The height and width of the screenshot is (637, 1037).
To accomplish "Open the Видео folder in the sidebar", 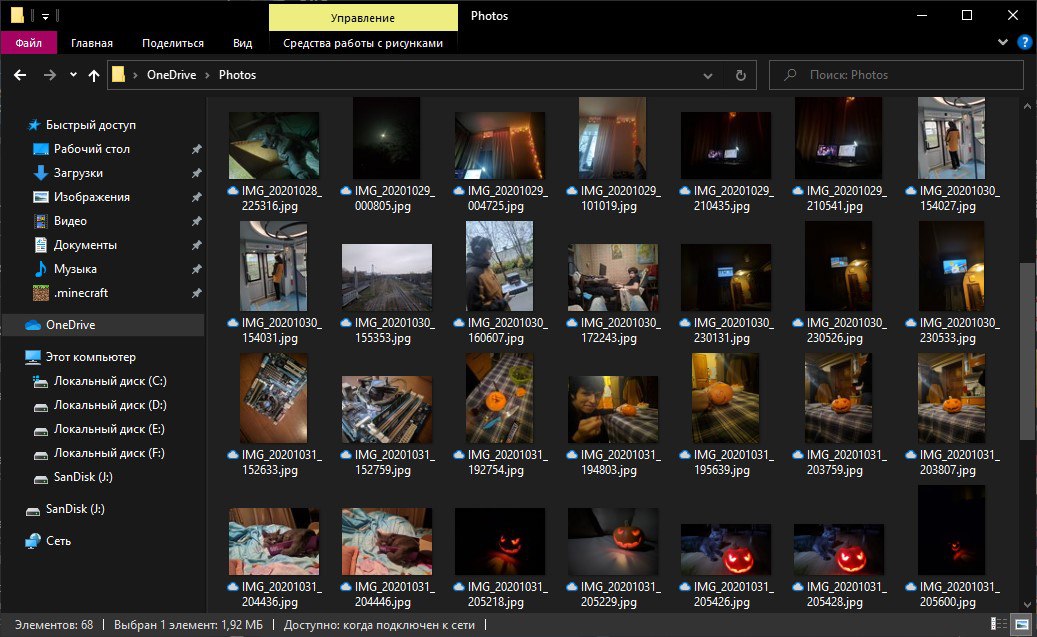I will pos(70,221).
